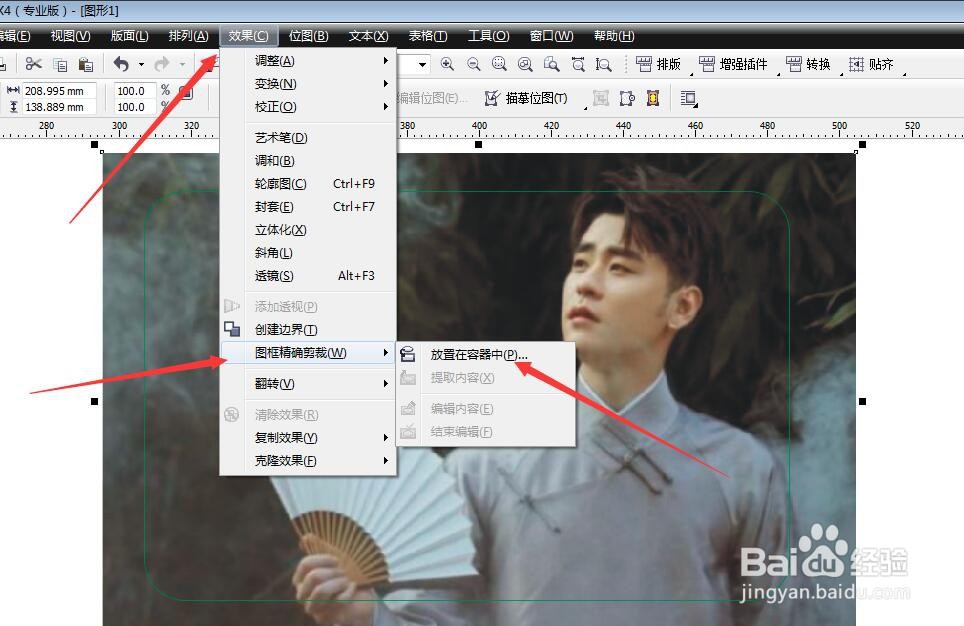This screenshot has width=964, height=626.
Task: Expand the 校正 Correction submenu
Action: coord(307,106)
